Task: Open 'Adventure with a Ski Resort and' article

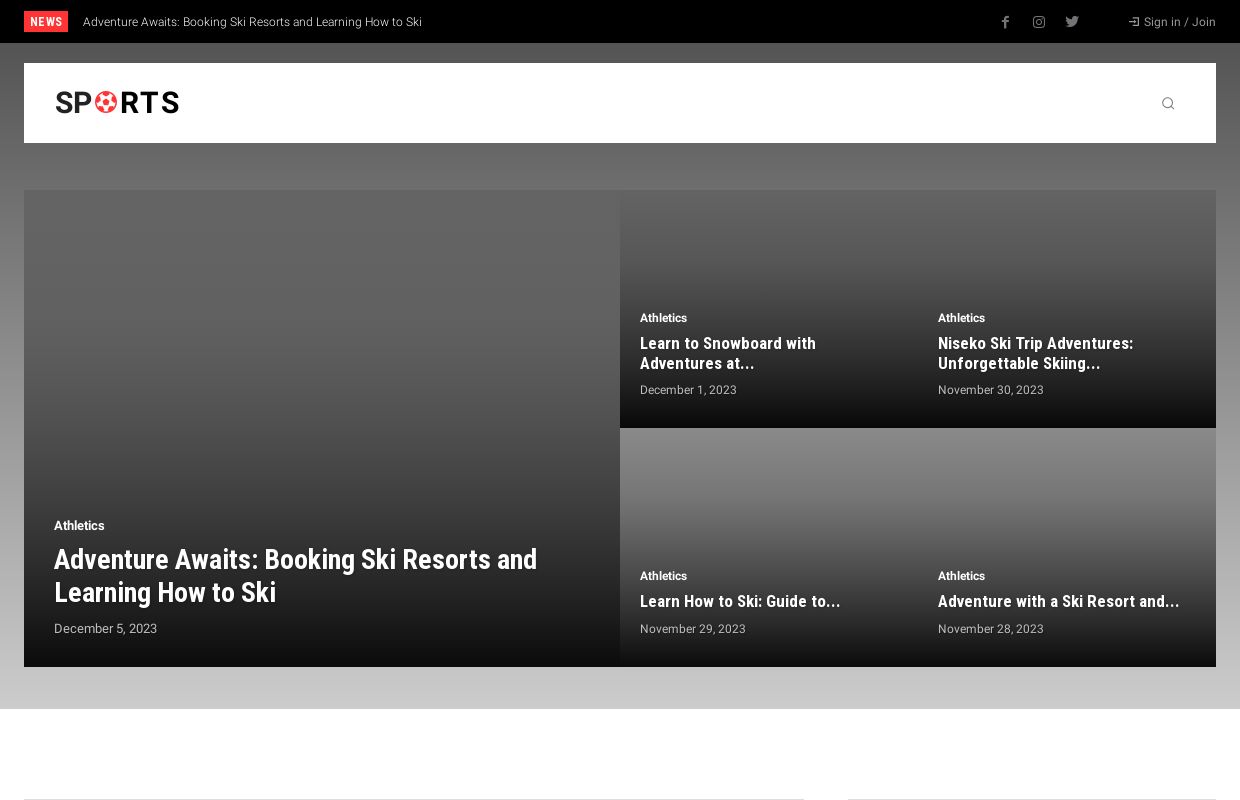Action: click(x=1058, y=601)
